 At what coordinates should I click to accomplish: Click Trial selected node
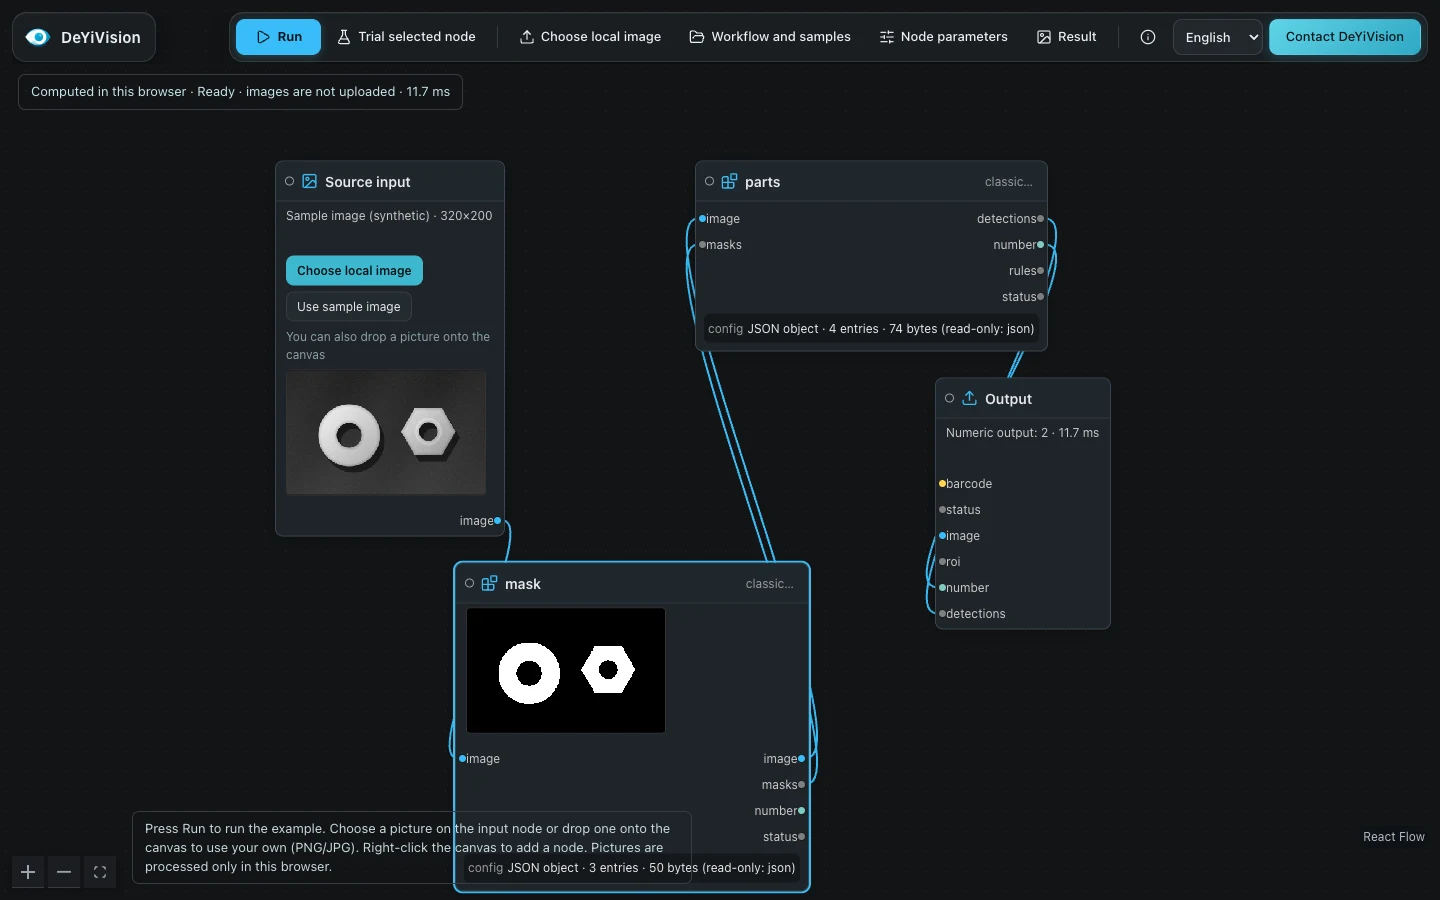pos(406,37)
